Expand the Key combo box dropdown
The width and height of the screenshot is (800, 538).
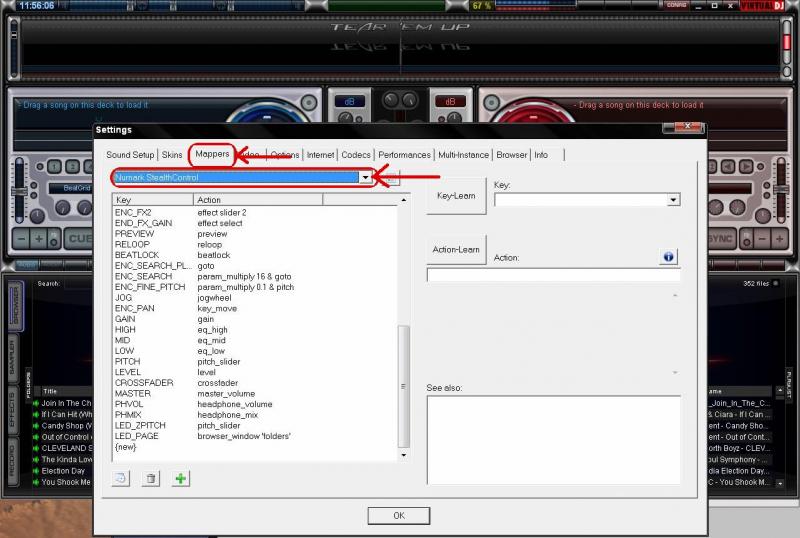(674, 200)
